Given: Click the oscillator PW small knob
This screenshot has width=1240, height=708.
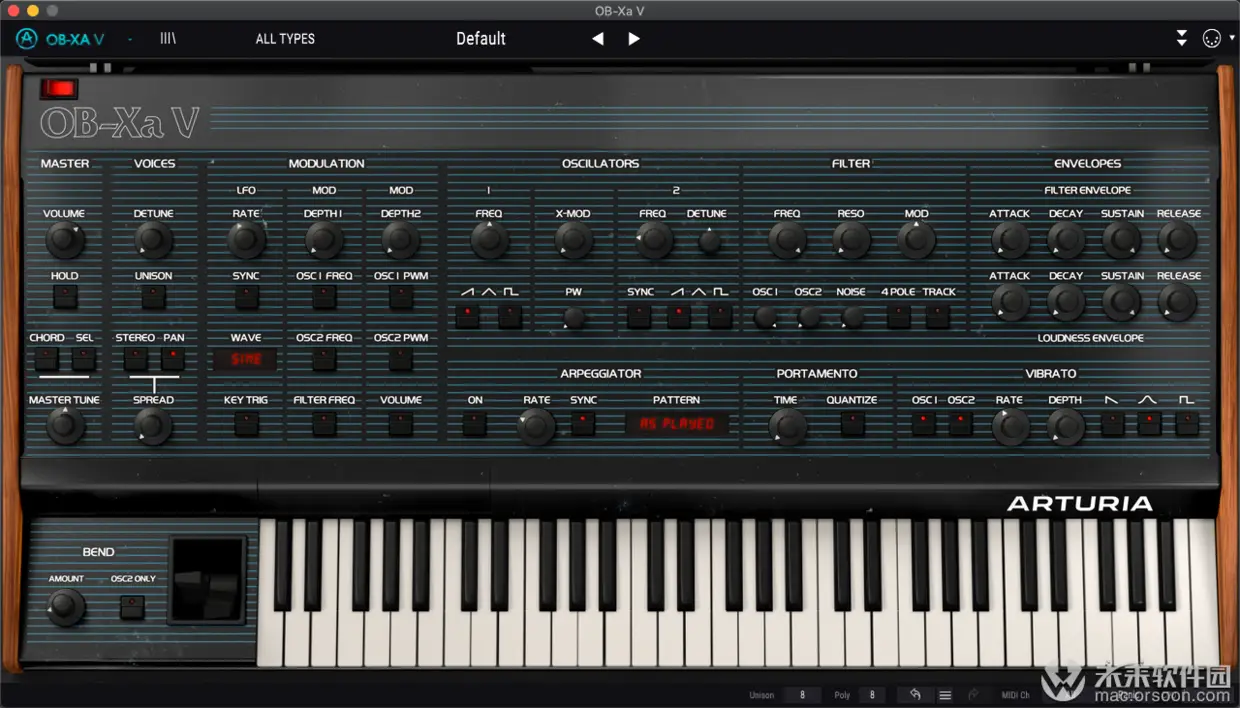Looking at the screenshot, I should click(x=573, y=318).
